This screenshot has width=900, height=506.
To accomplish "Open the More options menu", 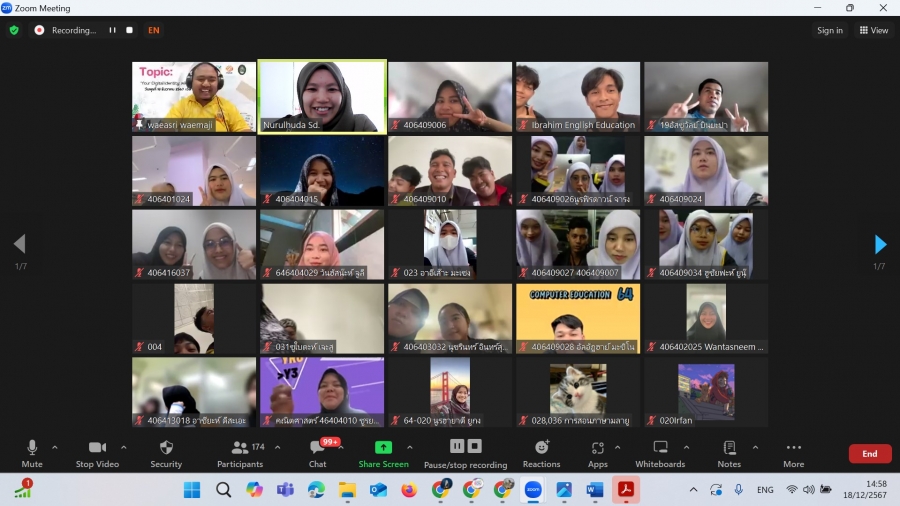I will pos(793,452).
